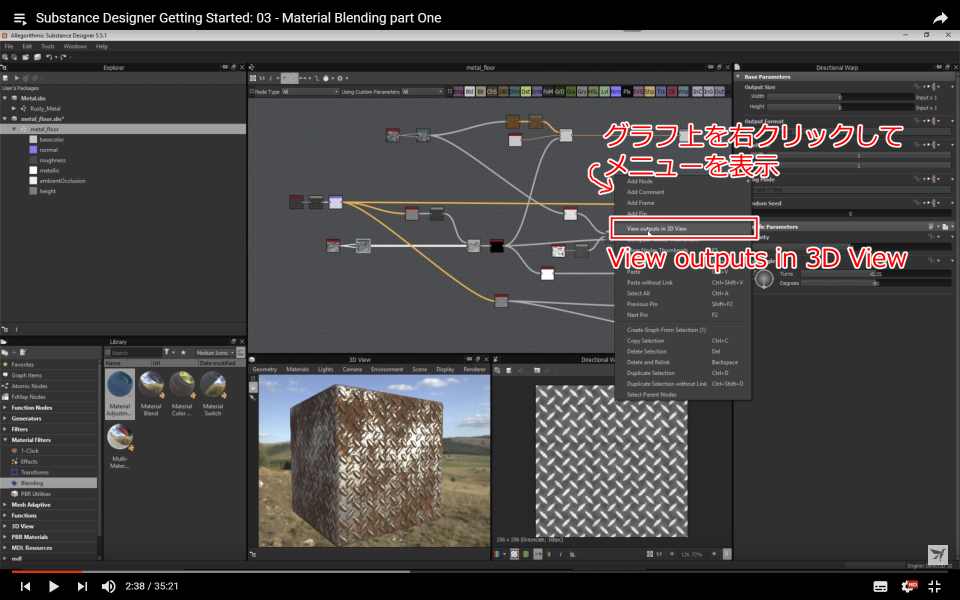Open Library filter funnel dropdown

[x=169, y=353]
